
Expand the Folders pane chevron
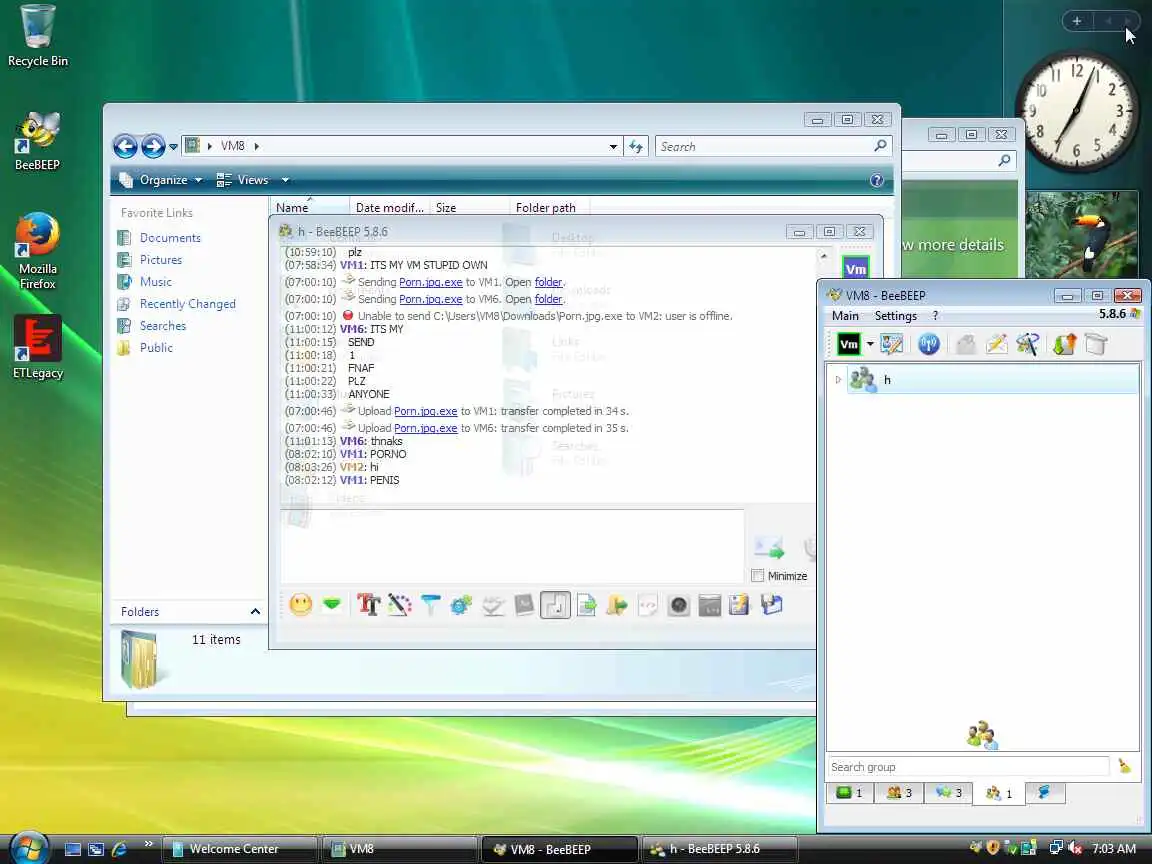pyautogui.click(x=255, y=611)
